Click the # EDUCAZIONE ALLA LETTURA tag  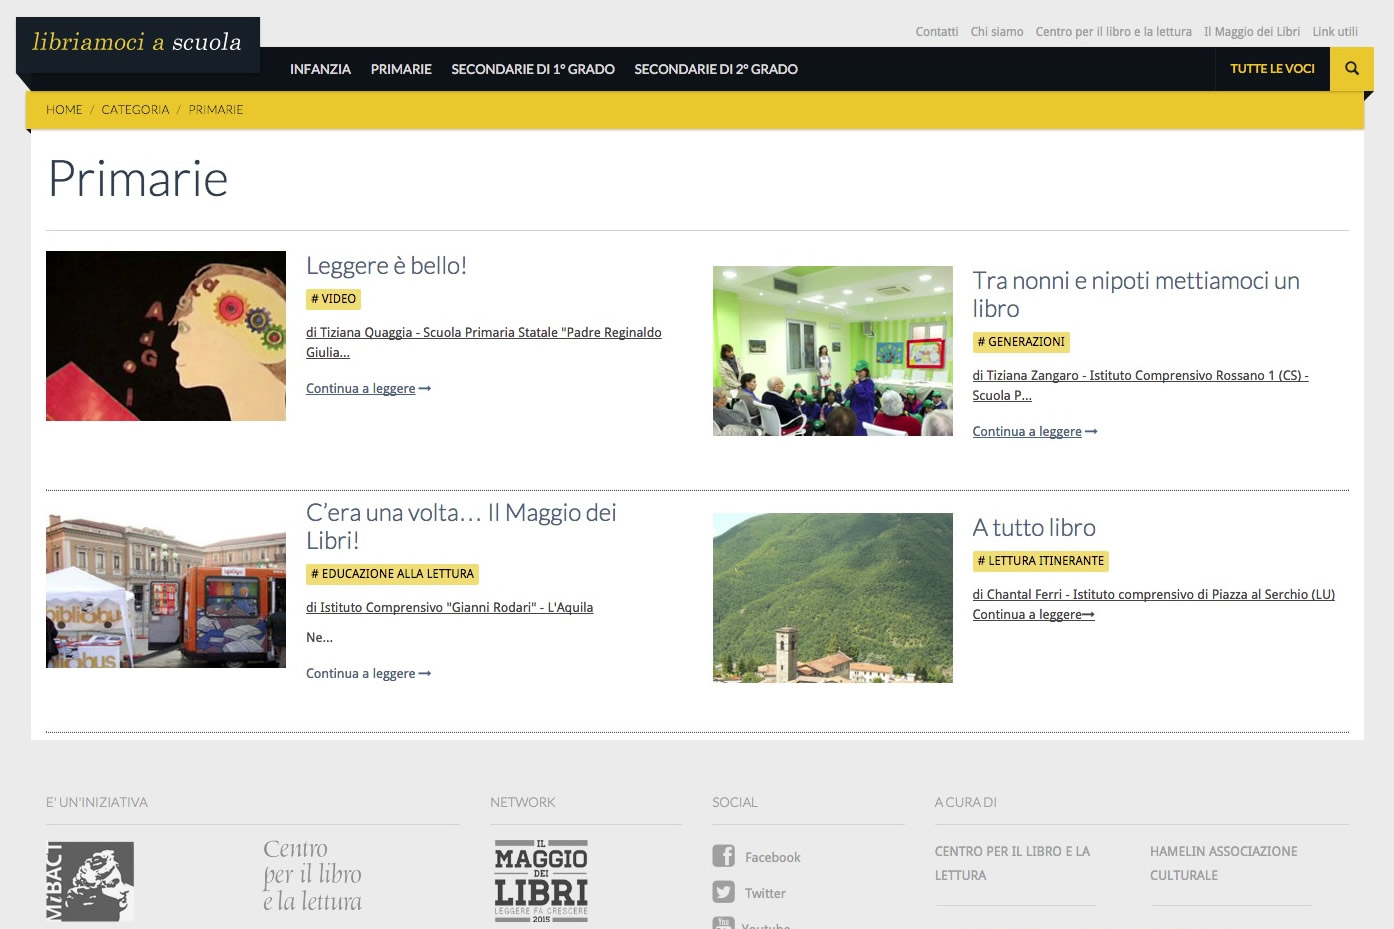pyautogui.click(x=392, y=574)
